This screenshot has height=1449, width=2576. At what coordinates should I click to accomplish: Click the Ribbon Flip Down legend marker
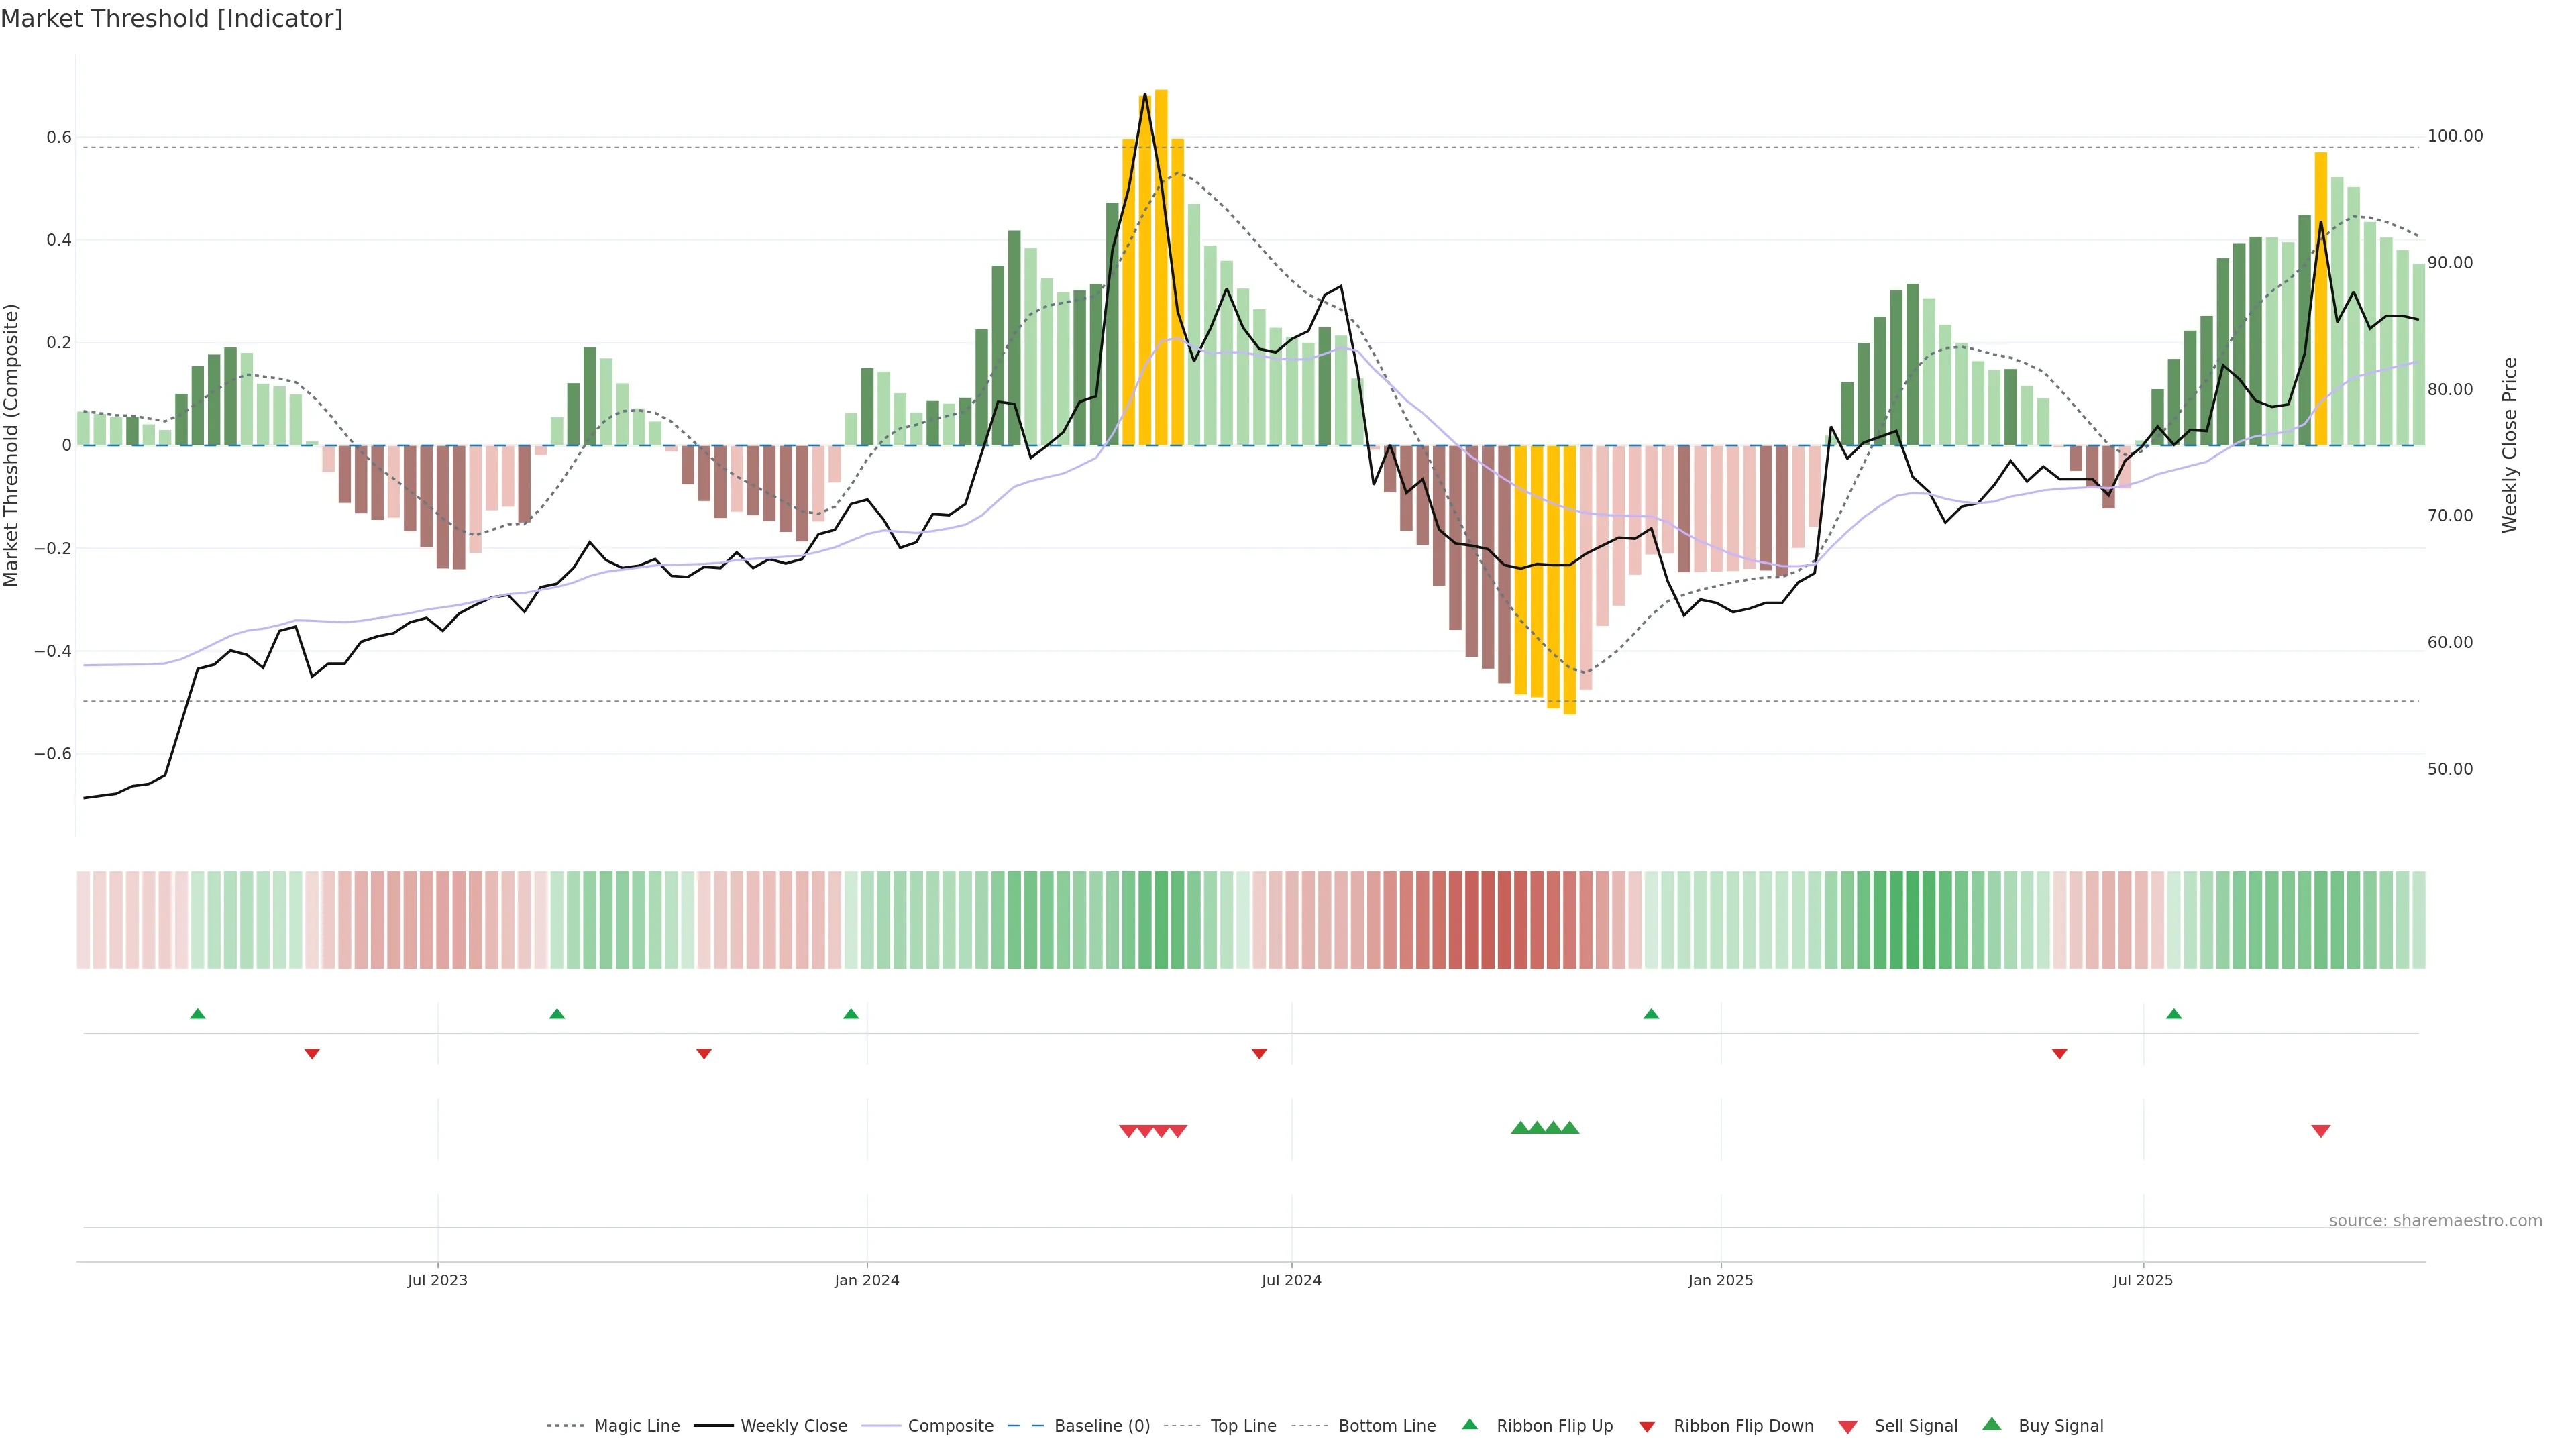tap(1647, 1427)
